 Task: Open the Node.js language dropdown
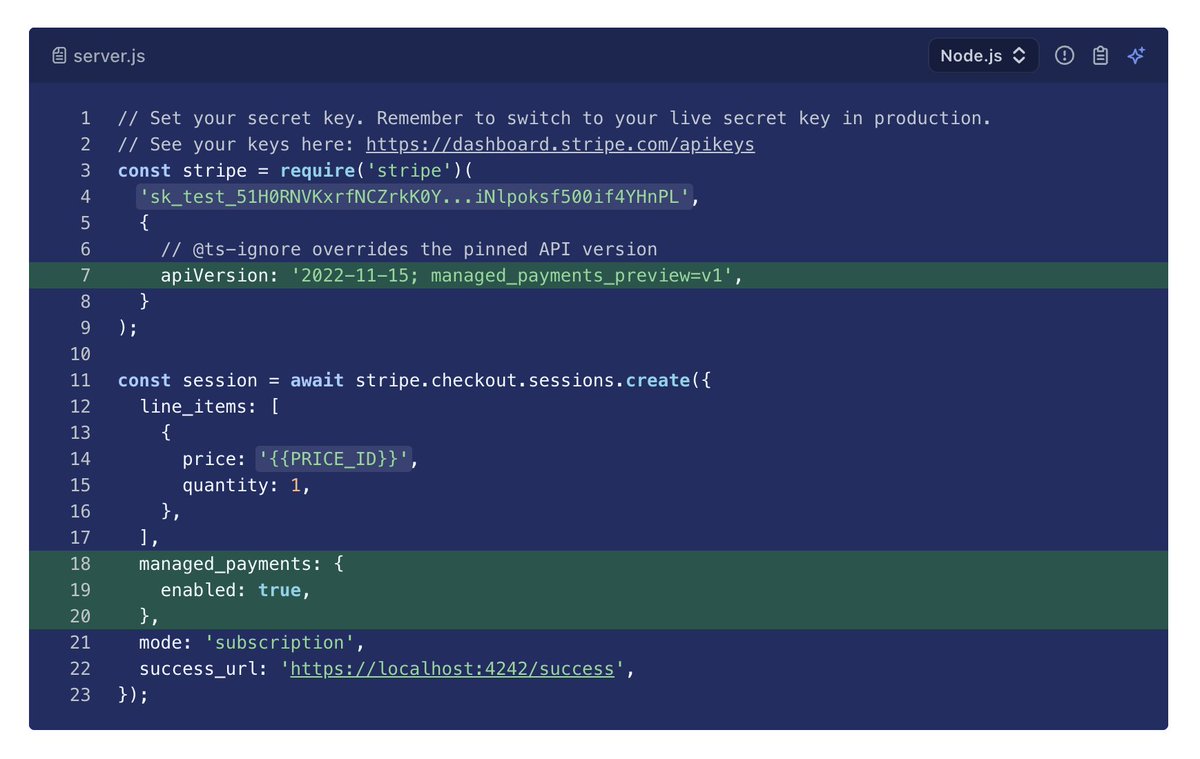[x=983, y=56]
